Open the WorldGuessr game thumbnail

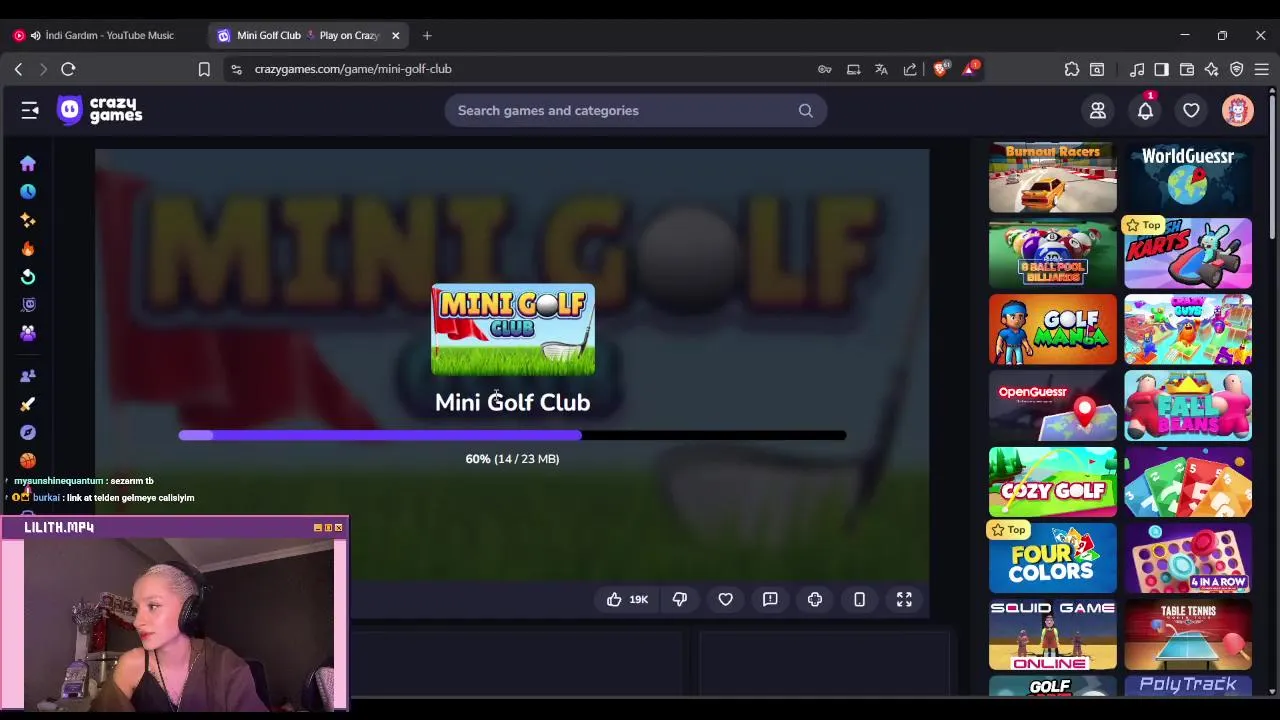[x=1188, y=178]
